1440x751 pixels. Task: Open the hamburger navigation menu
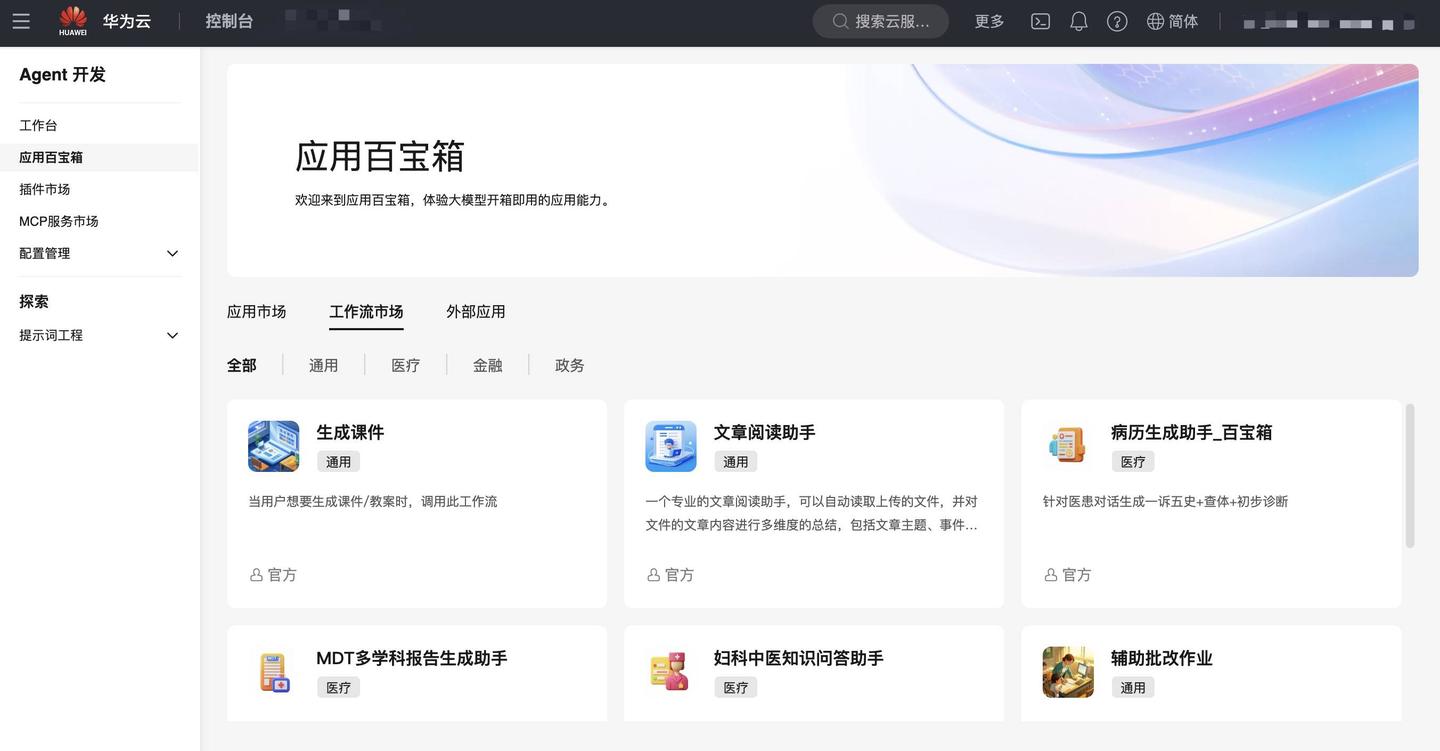[21, 21]
